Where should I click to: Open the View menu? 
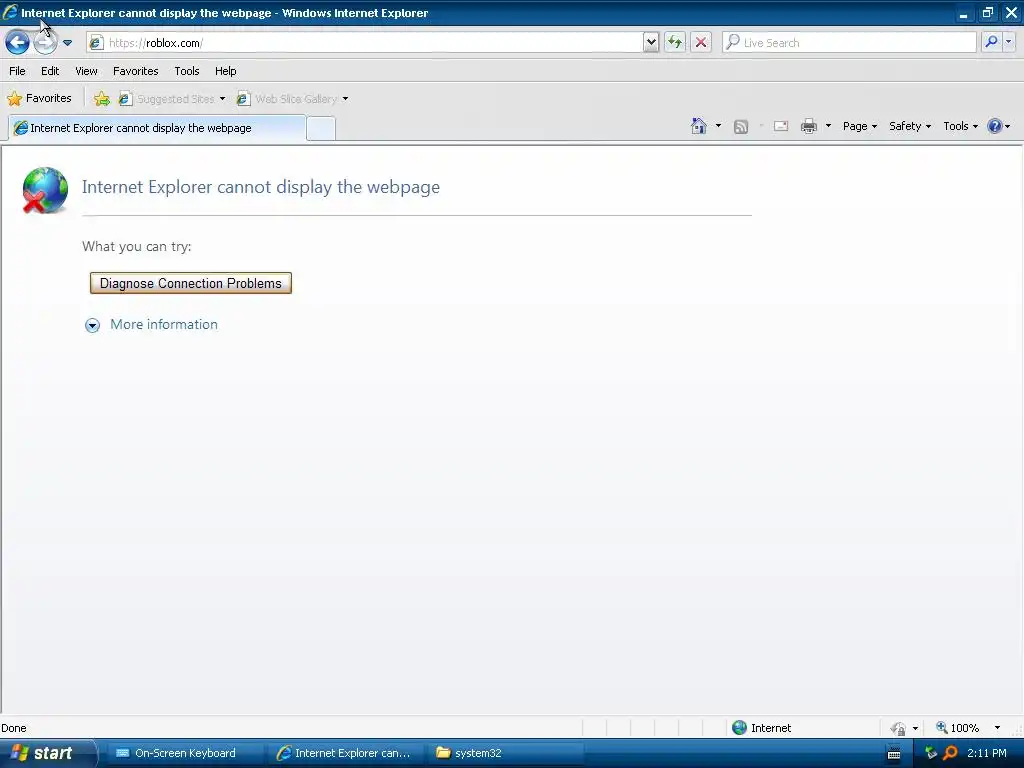point(86,71)
